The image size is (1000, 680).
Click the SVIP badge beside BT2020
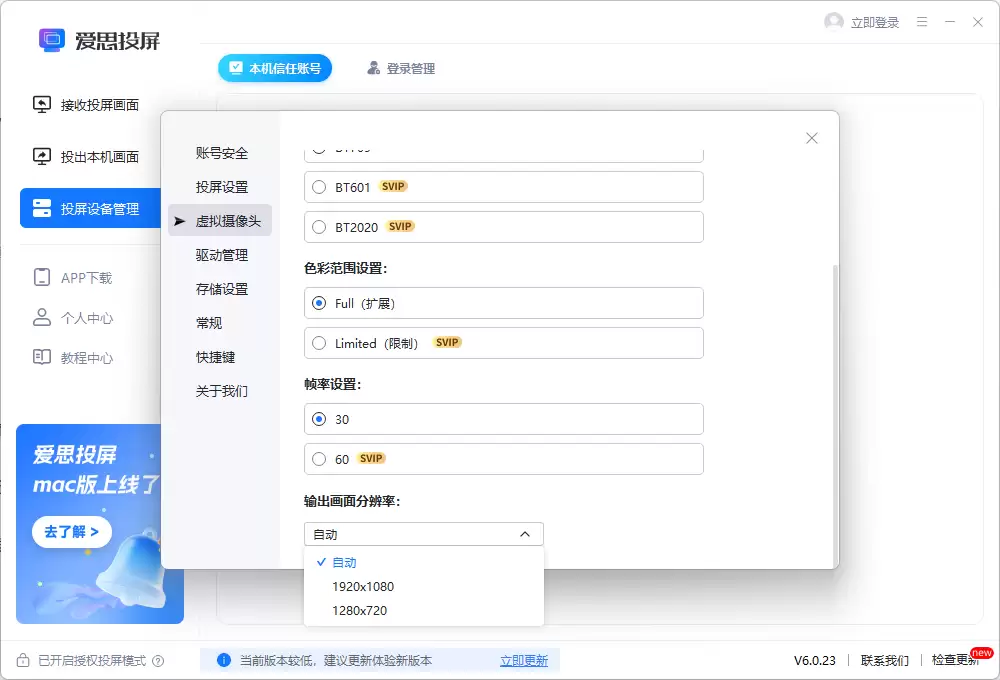tap(400, 226)
